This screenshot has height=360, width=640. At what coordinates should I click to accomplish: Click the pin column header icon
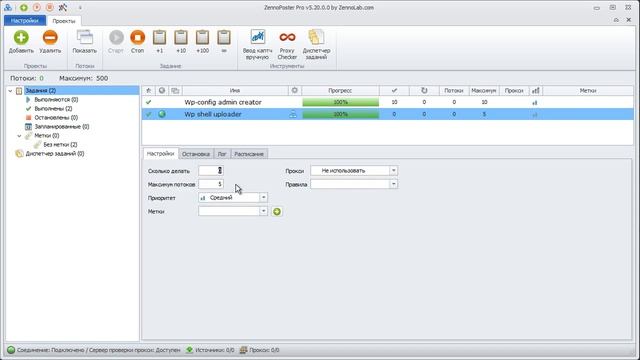pyautogui.click(x=149, y=91)
